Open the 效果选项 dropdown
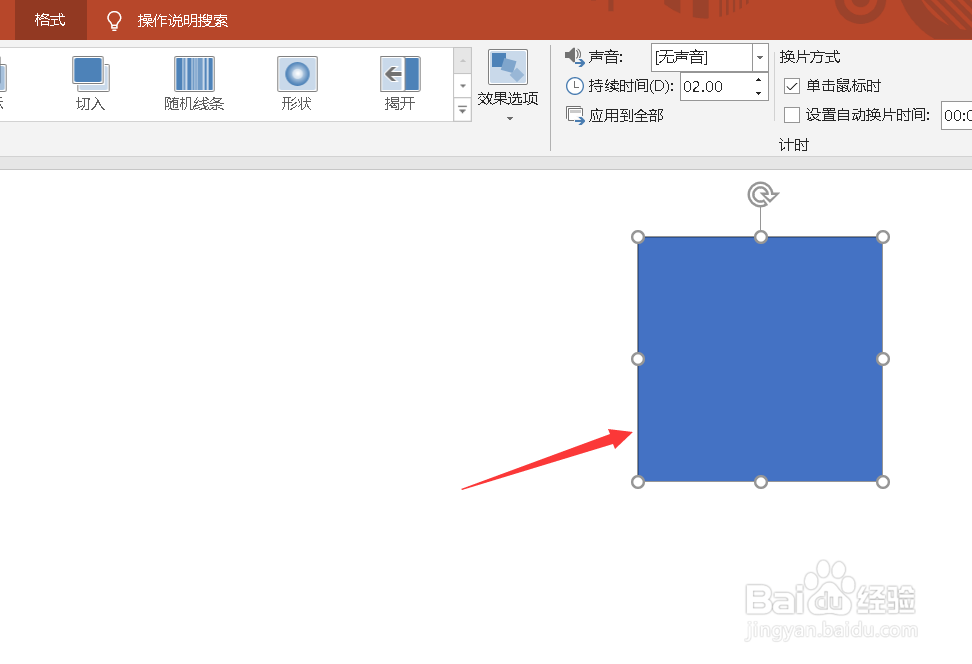The image size is (972, 664). 508,86
